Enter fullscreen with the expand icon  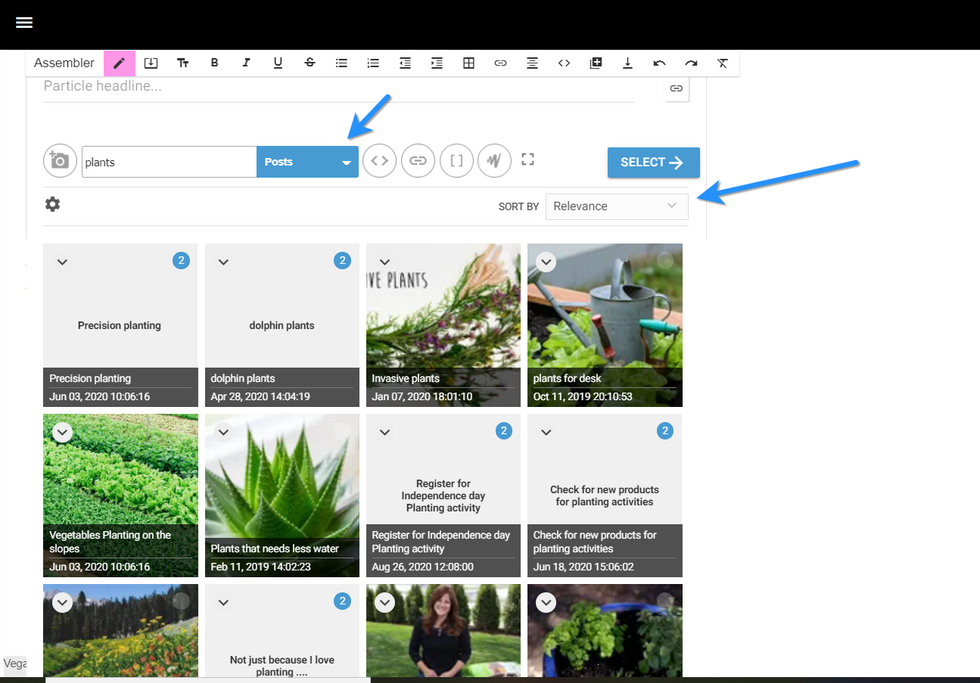pyautogui.click(x=528, y=160)
